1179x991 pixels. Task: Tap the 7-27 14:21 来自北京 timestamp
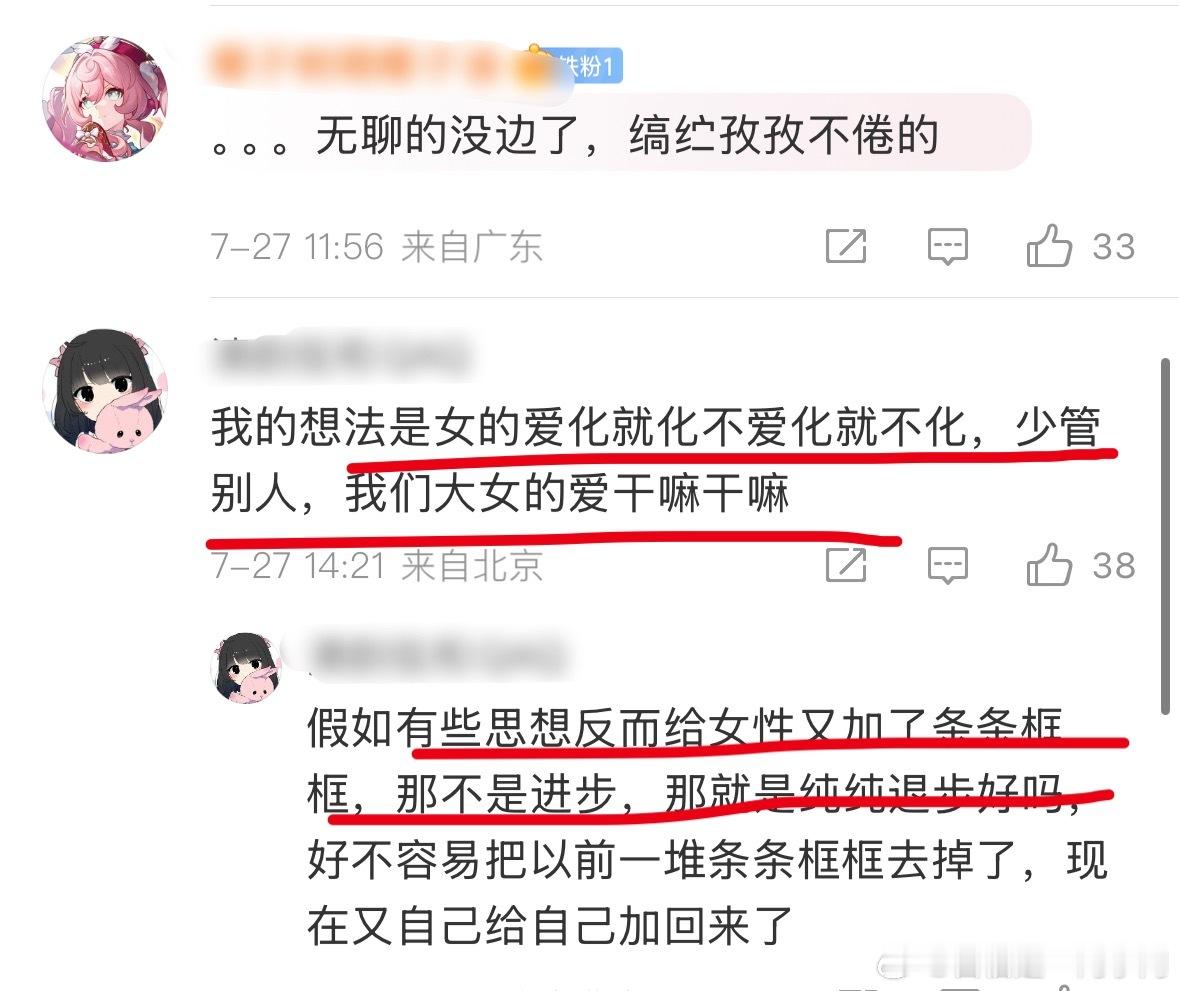pos(376,565)
